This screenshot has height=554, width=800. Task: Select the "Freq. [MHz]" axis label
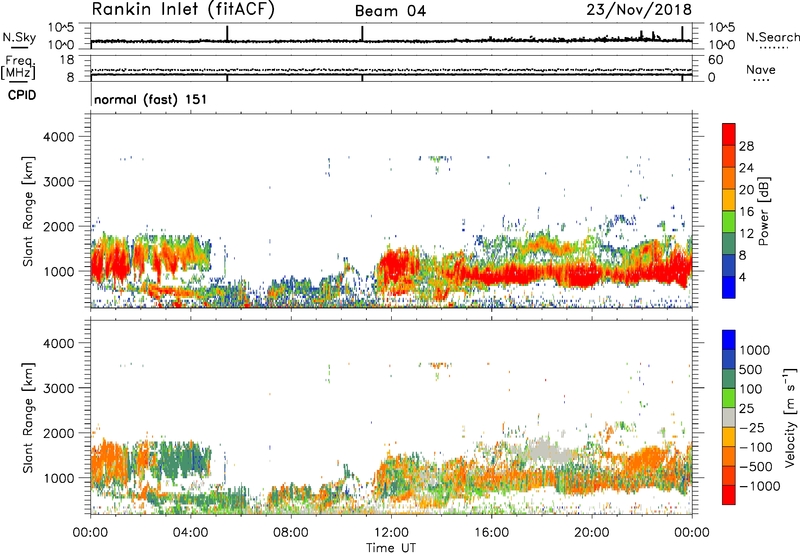click(19, 67)
